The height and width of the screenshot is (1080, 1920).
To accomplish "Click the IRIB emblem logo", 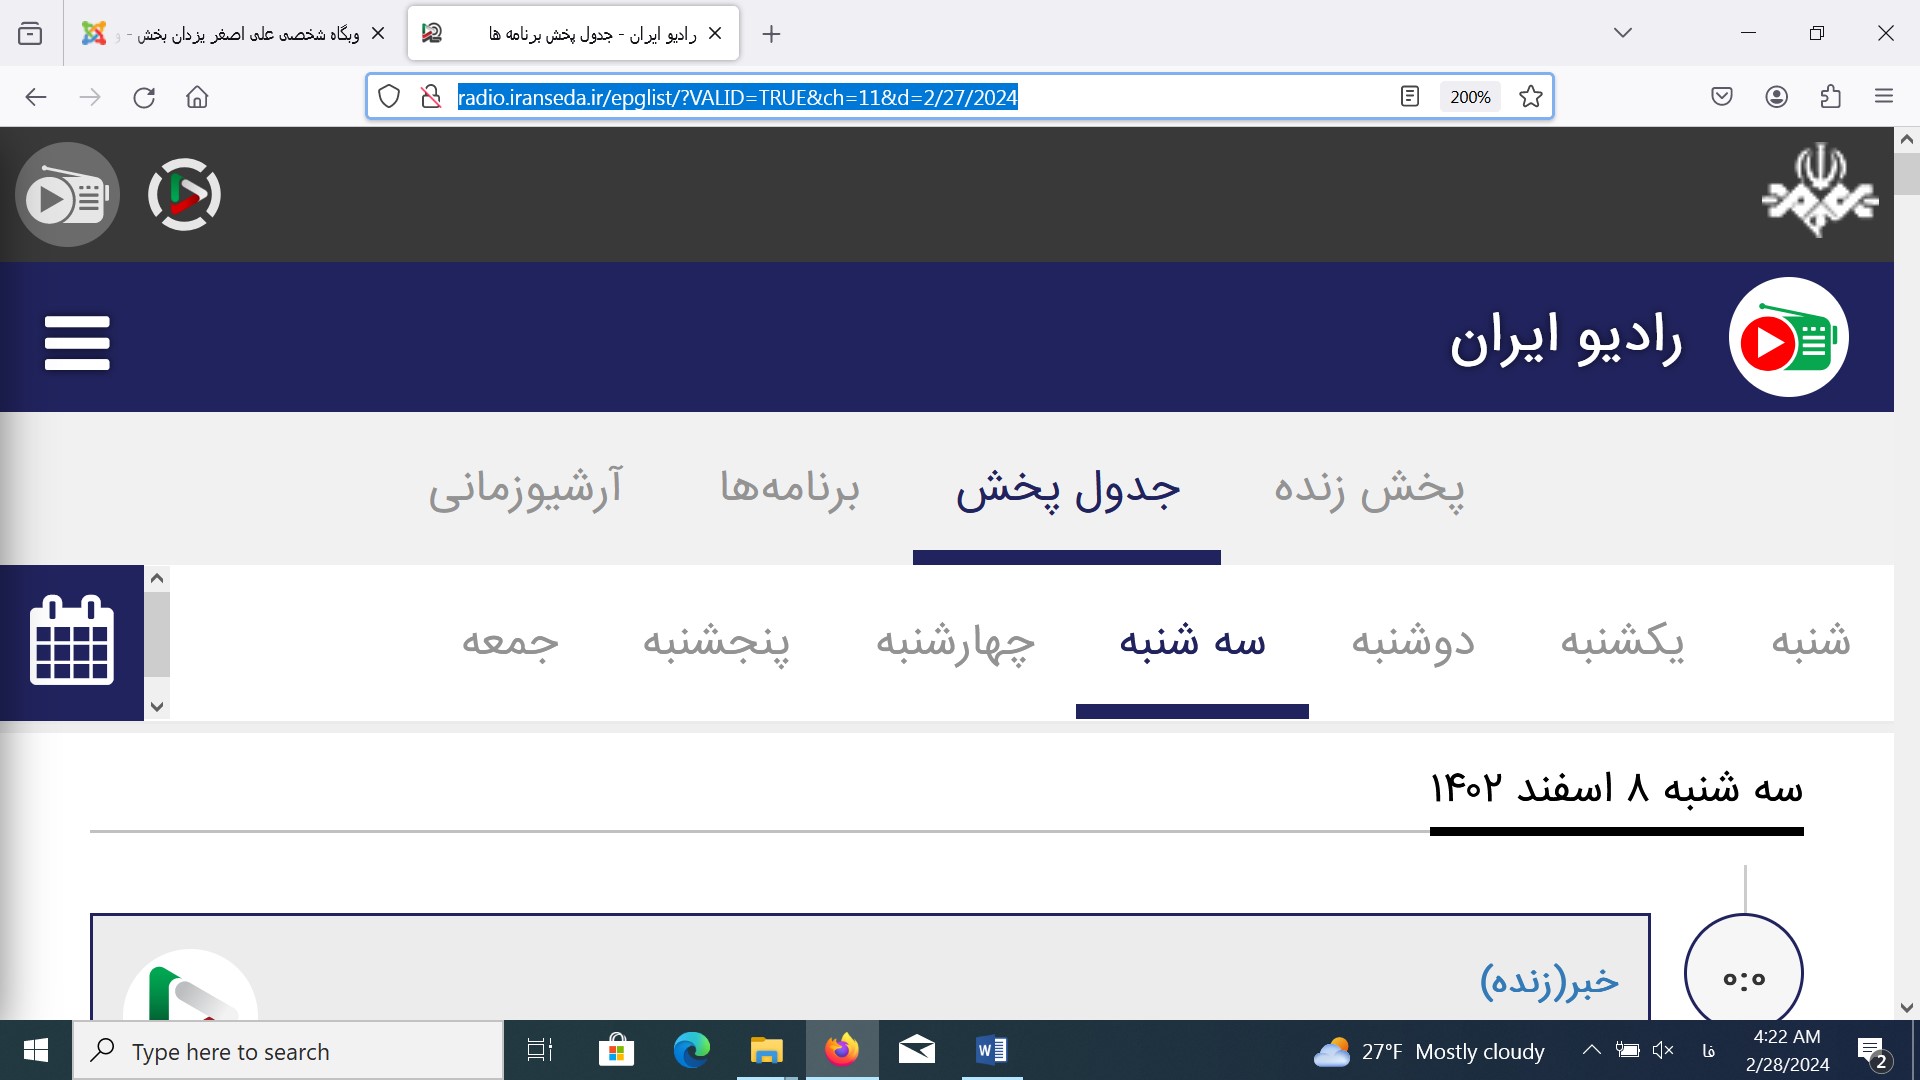I will pos(1820,190).
